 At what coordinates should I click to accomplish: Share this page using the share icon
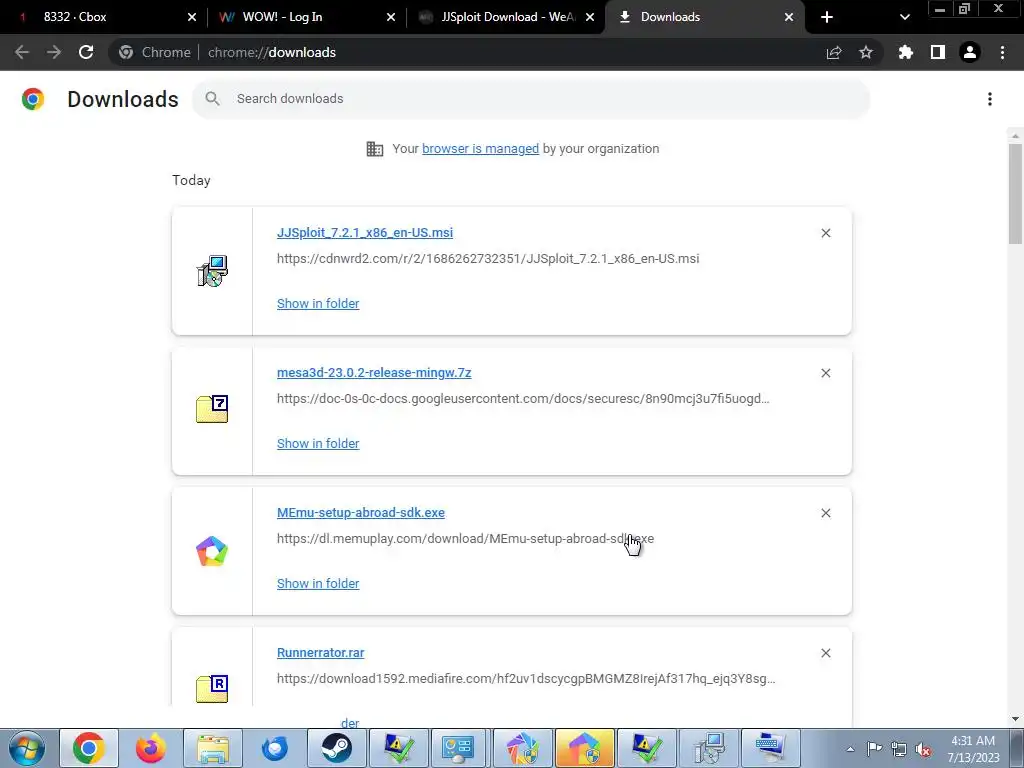(x=834, y=52)
